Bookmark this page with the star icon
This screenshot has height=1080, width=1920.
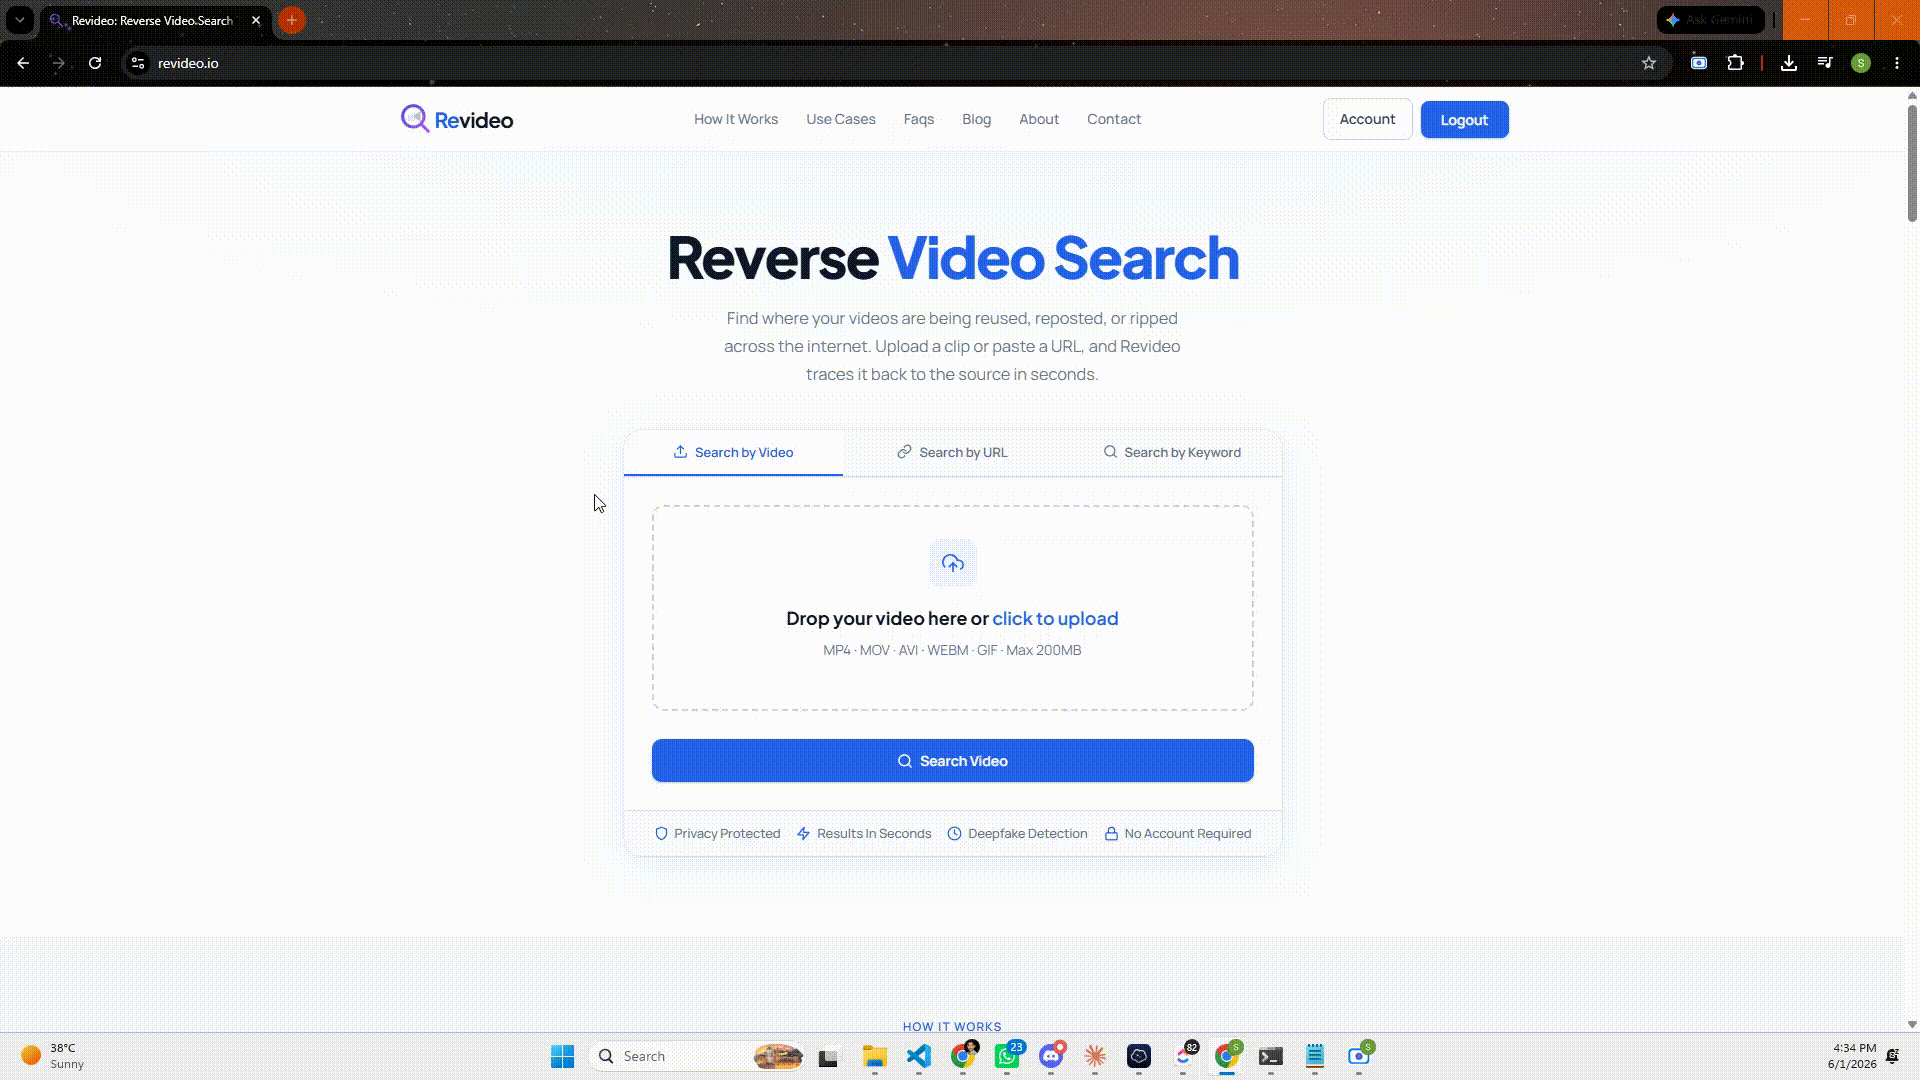(1649, 63)
